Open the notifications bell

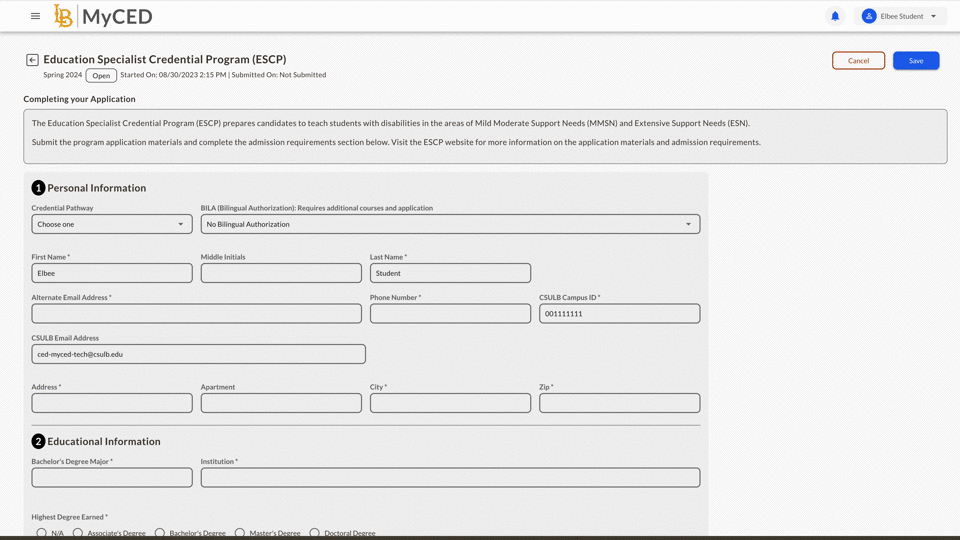pos(835,16)
